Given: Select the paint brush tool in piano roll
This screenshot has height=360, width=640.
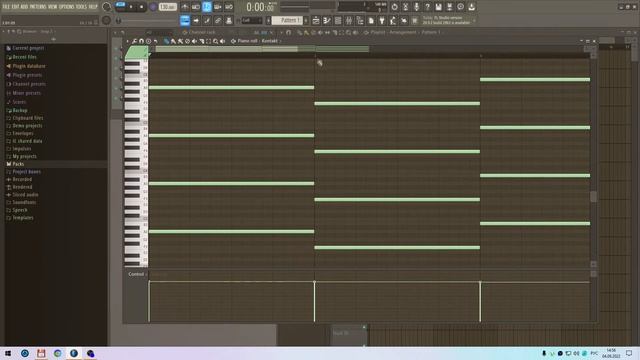Looking at the screenshot, I should (173, 41).
